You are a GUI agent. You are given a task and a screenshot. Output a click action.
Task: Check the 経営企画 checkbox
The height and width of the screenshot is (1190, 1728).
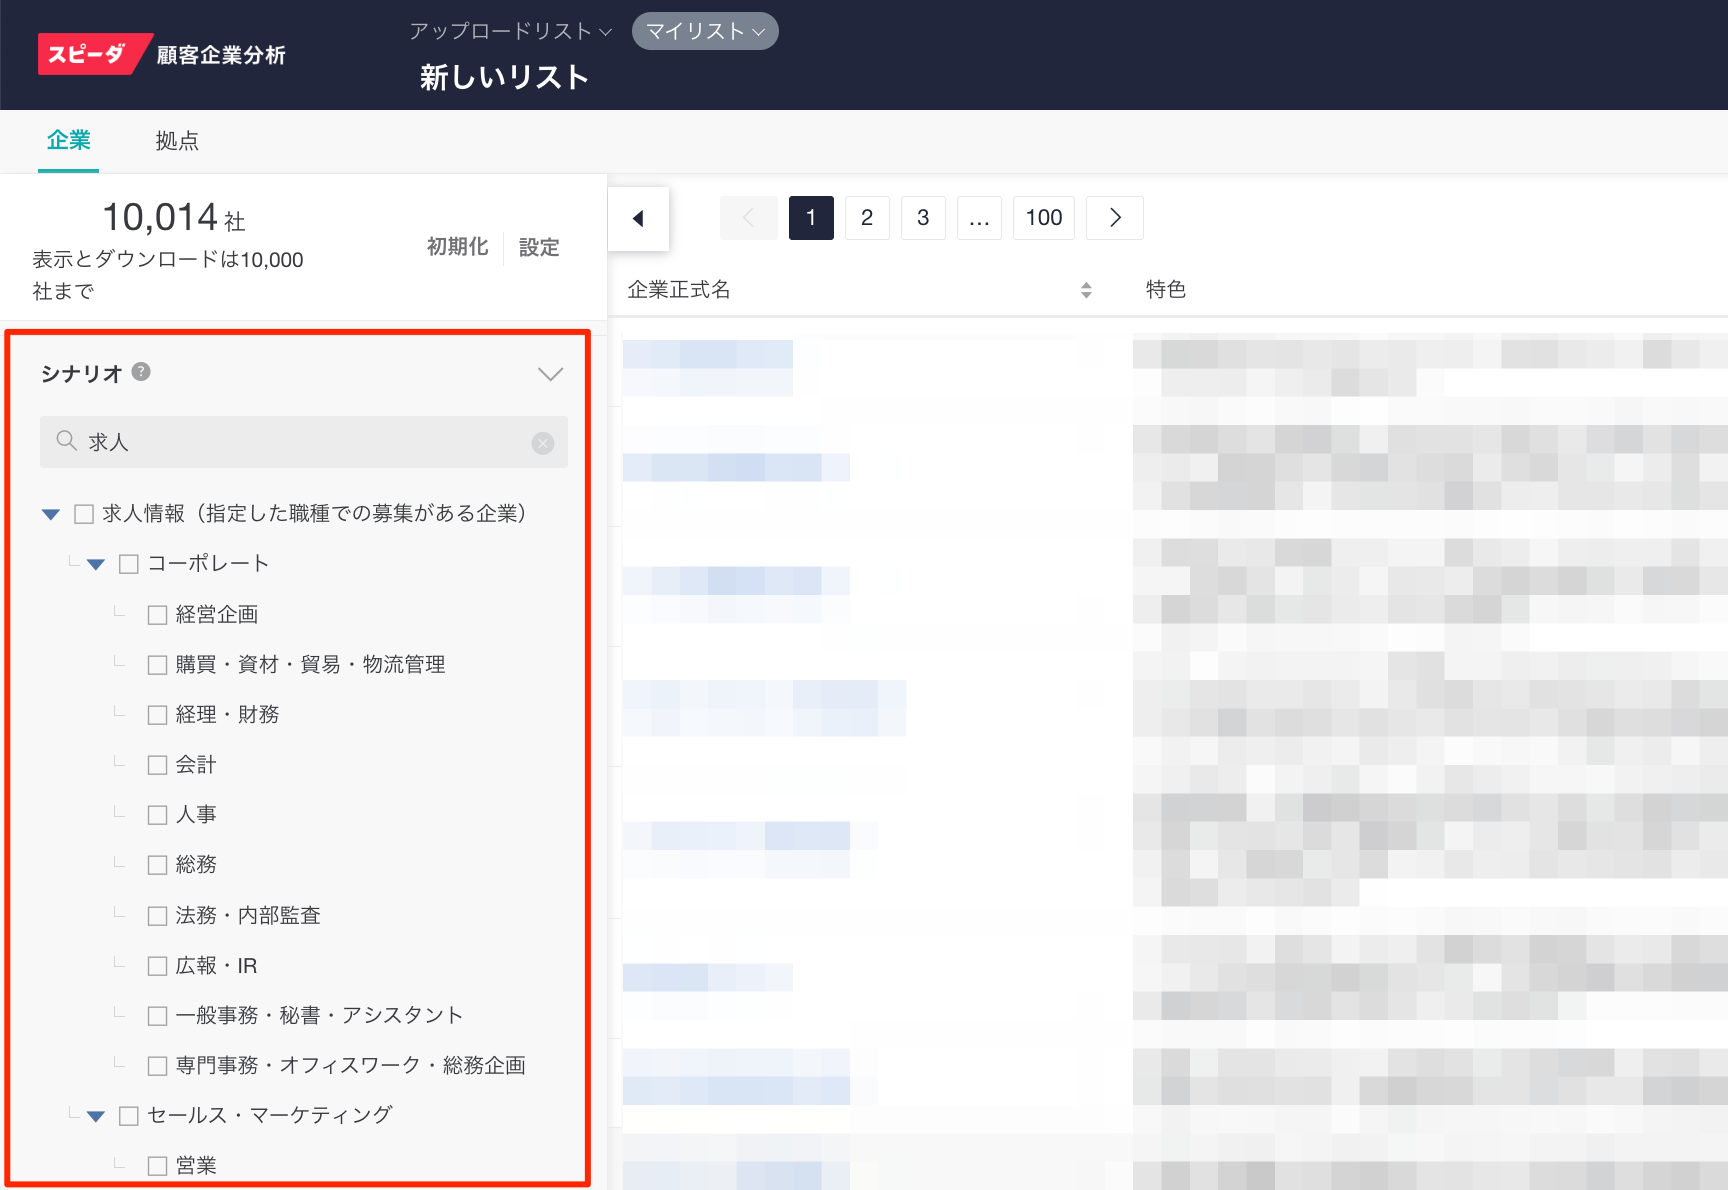(157, 615)
